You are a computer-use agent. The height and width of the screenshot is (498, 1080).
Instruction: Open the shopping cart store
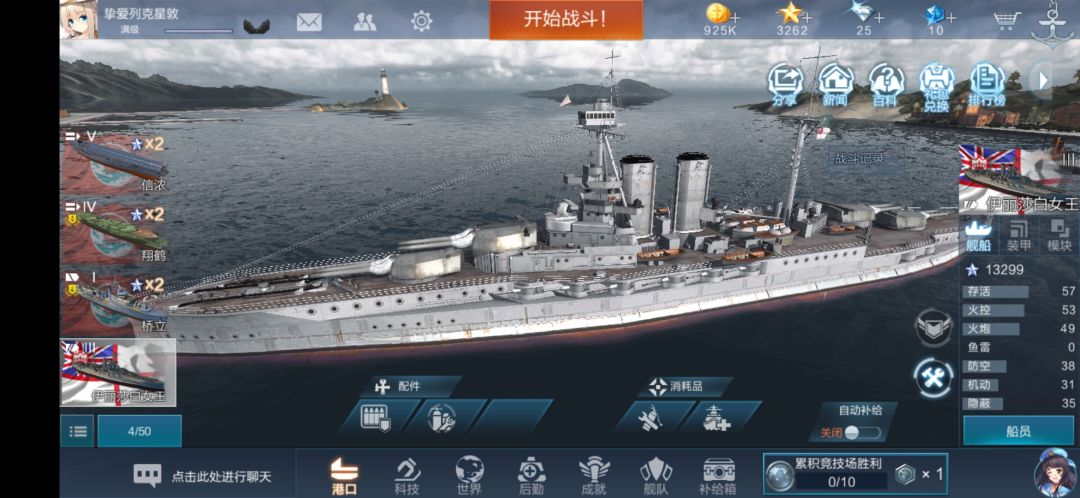click(1007, 20)
